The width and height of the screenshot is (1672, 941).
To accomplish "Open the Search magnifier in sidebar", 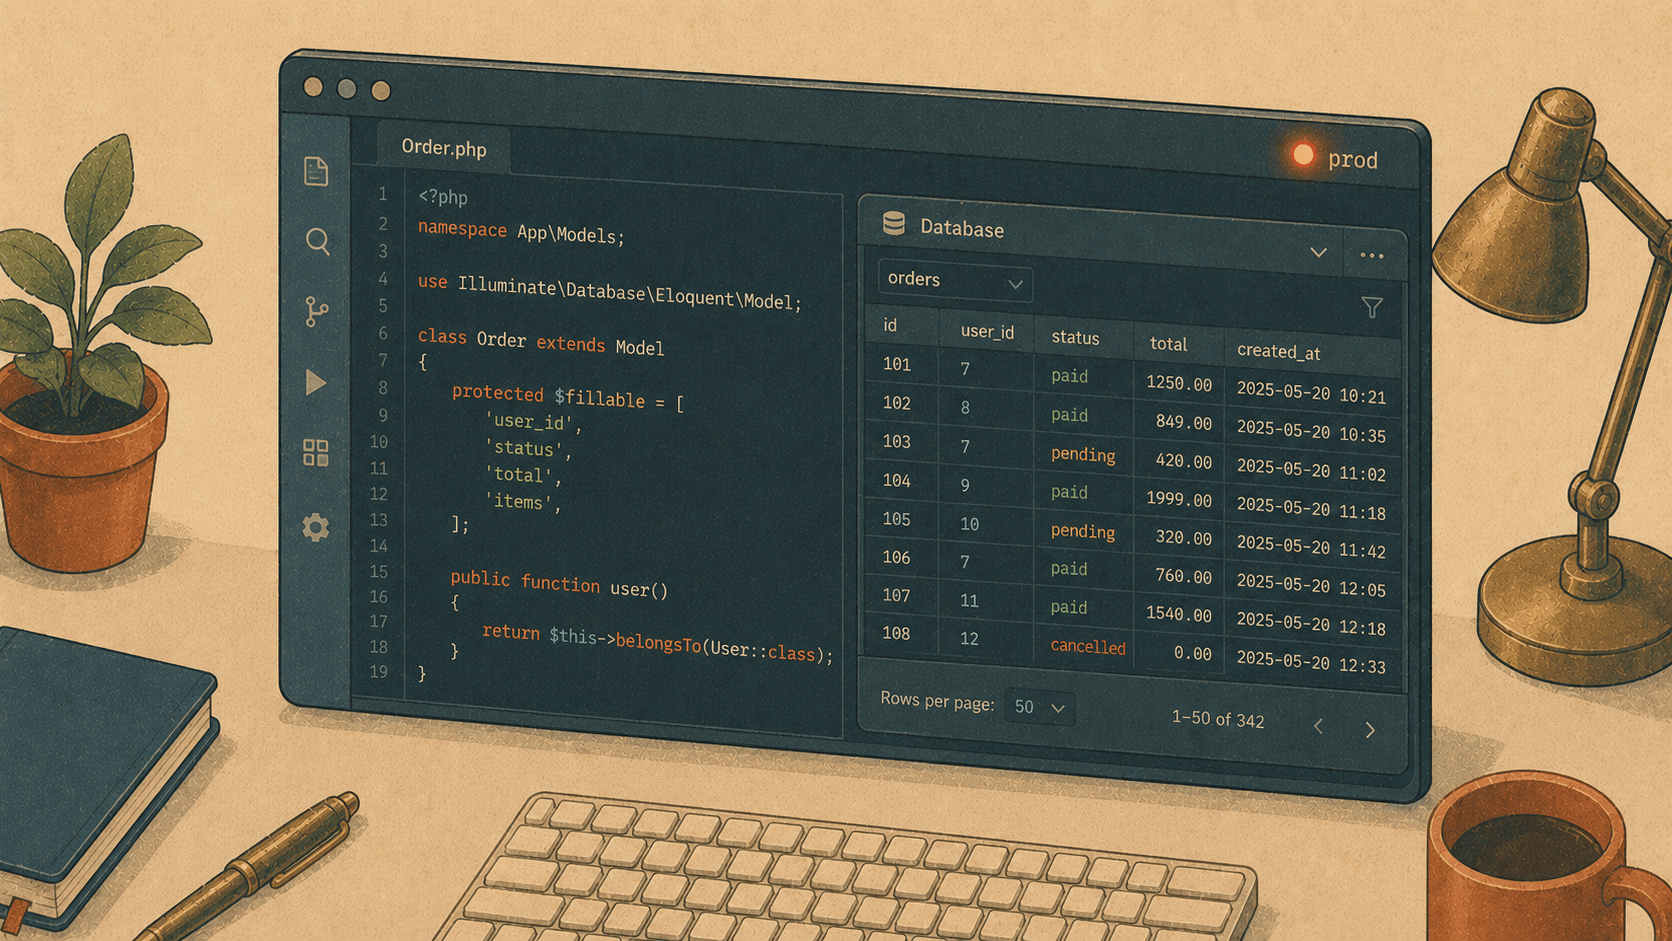I will (x=317, y=241).
